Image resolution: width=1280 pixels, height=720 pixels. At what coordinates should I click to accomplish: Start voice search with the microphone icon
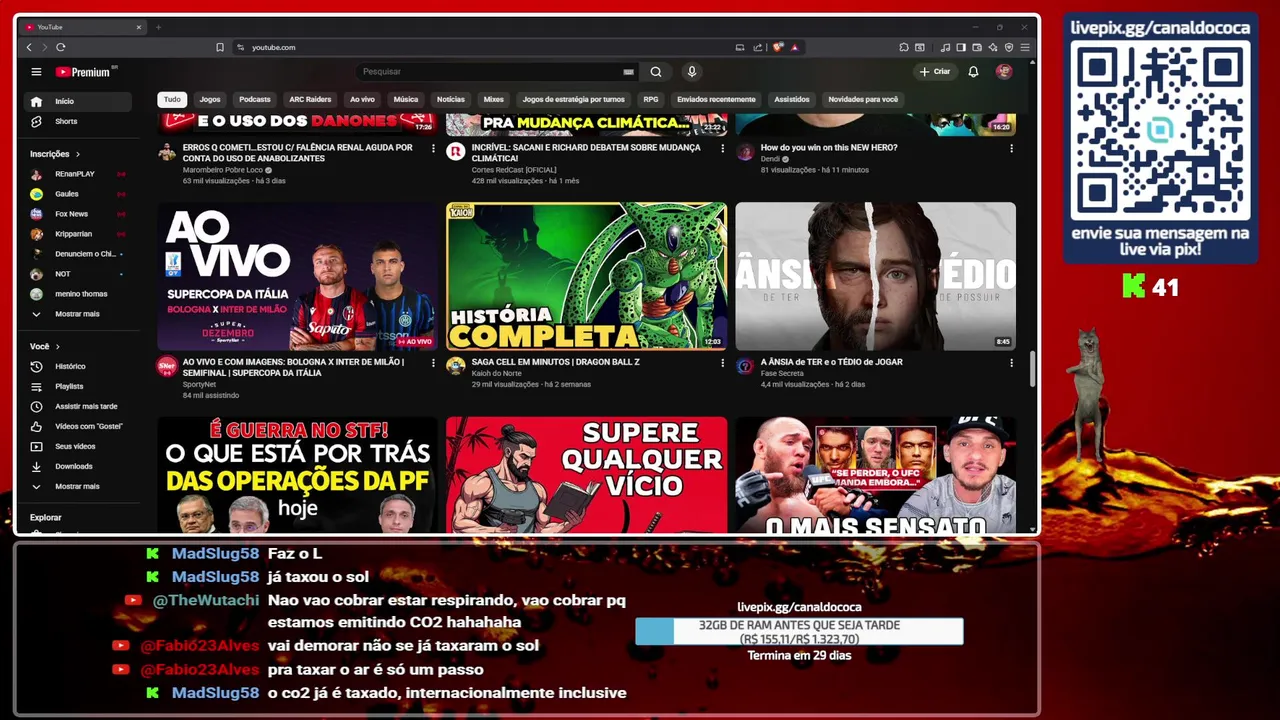tap(691, 72)
